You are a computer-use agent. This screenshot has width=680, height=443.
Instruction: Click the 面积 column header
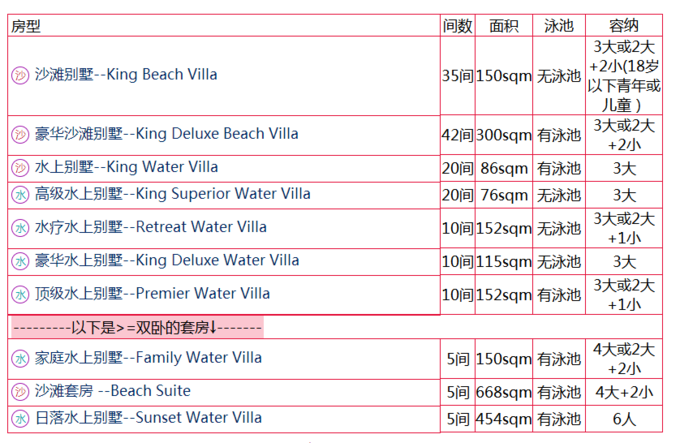[x=503, y=26]
